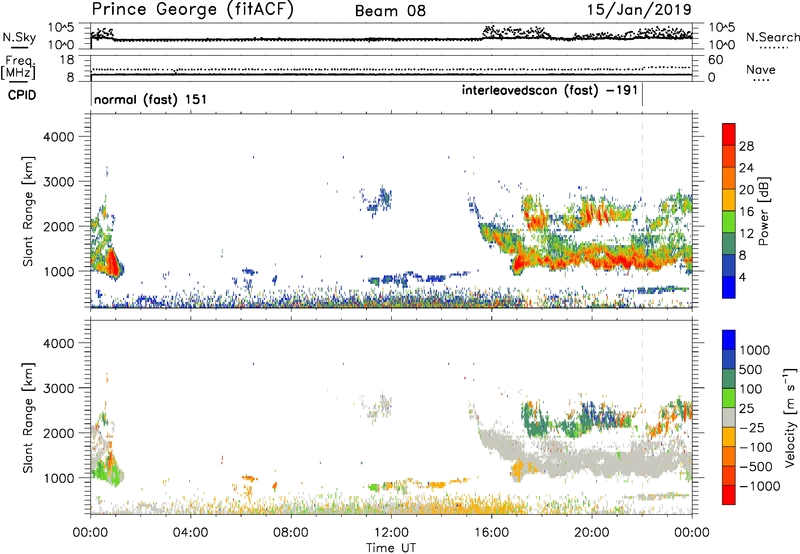Screen dimensions: 800x554
Task: Click the '04:00' time tick label
Action: click(190, 533)
